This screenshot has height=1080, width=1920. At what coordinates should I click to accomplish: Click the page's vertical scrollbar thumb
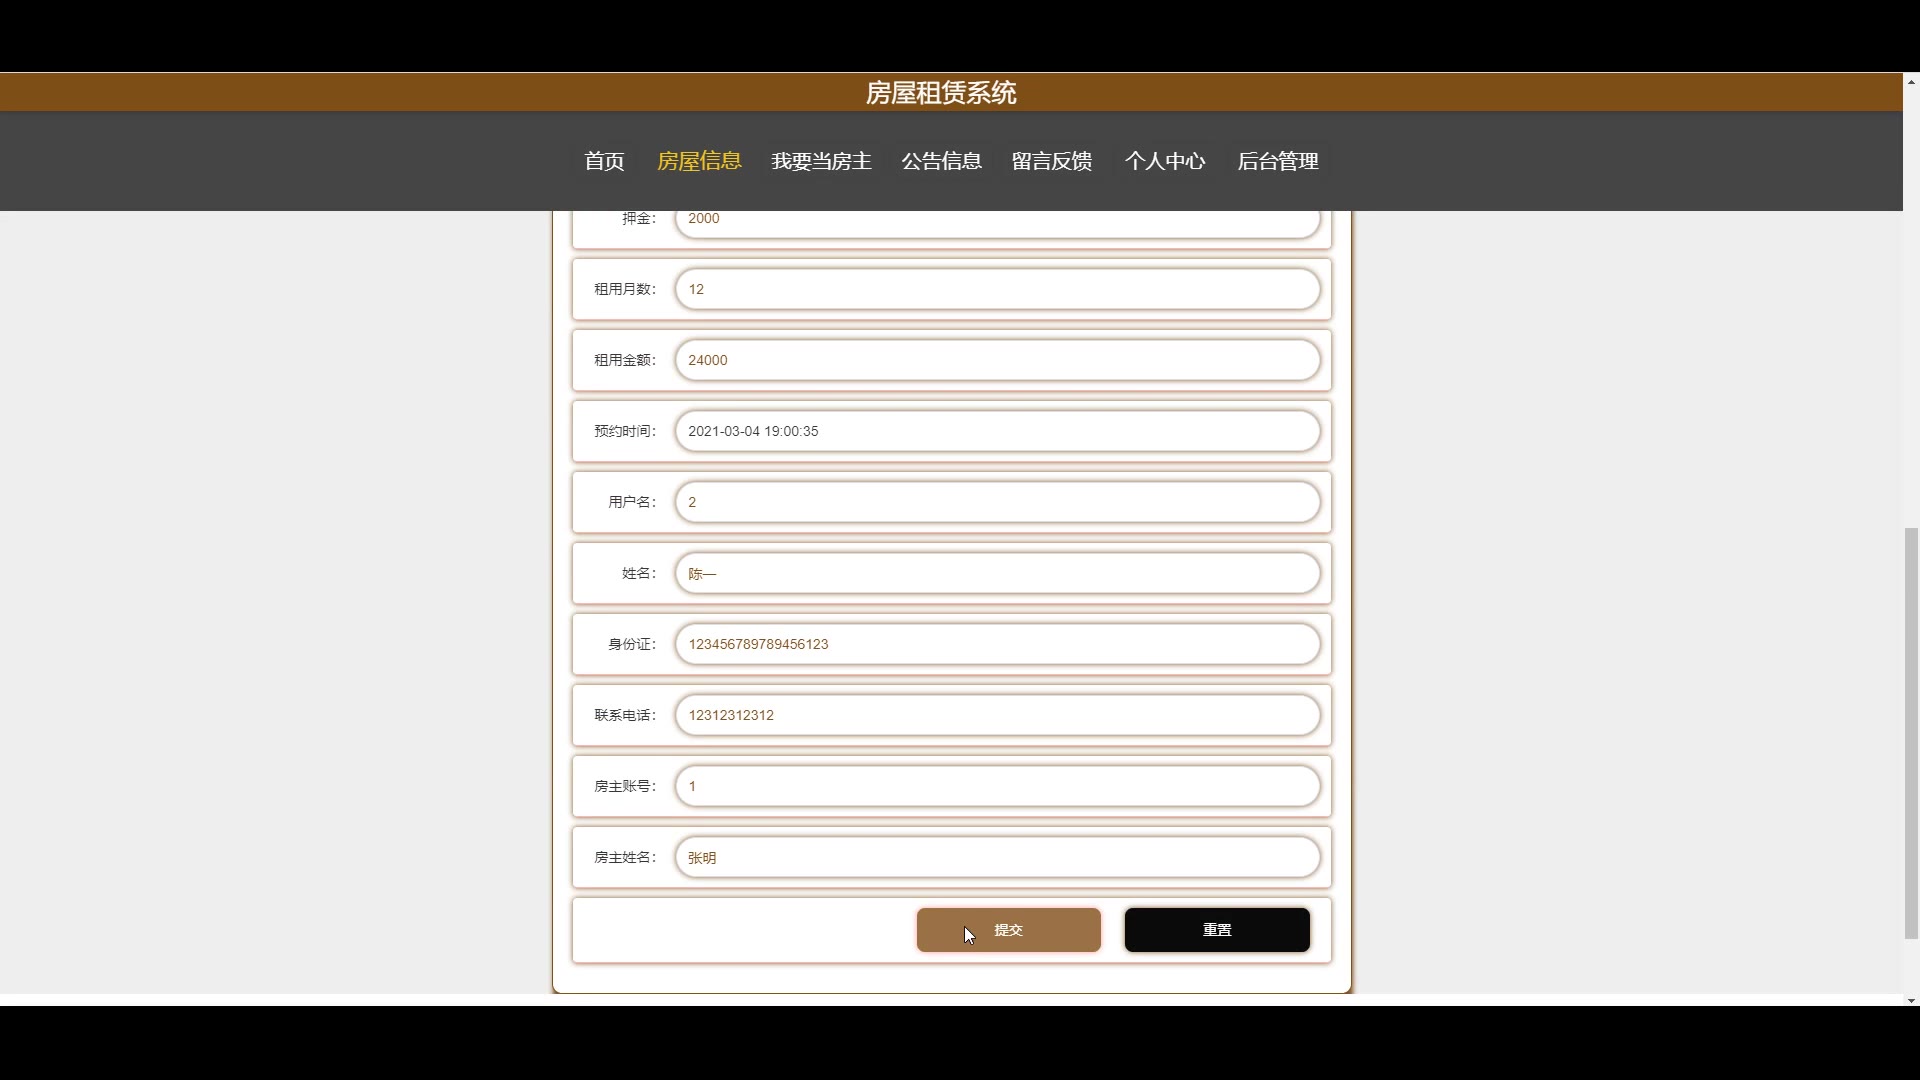coord(1911,733)
